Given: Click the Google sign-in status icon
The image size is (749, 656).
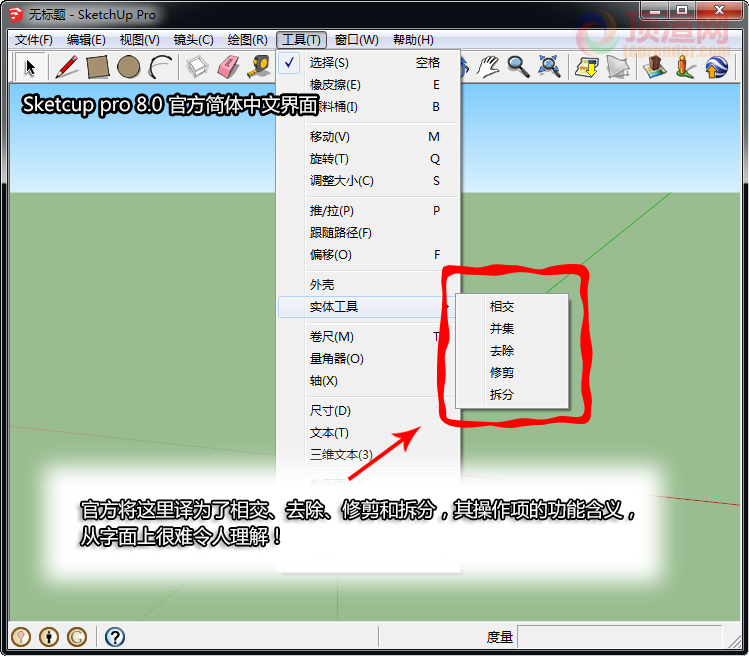Looking at the screenshot, I should [77, 637].
